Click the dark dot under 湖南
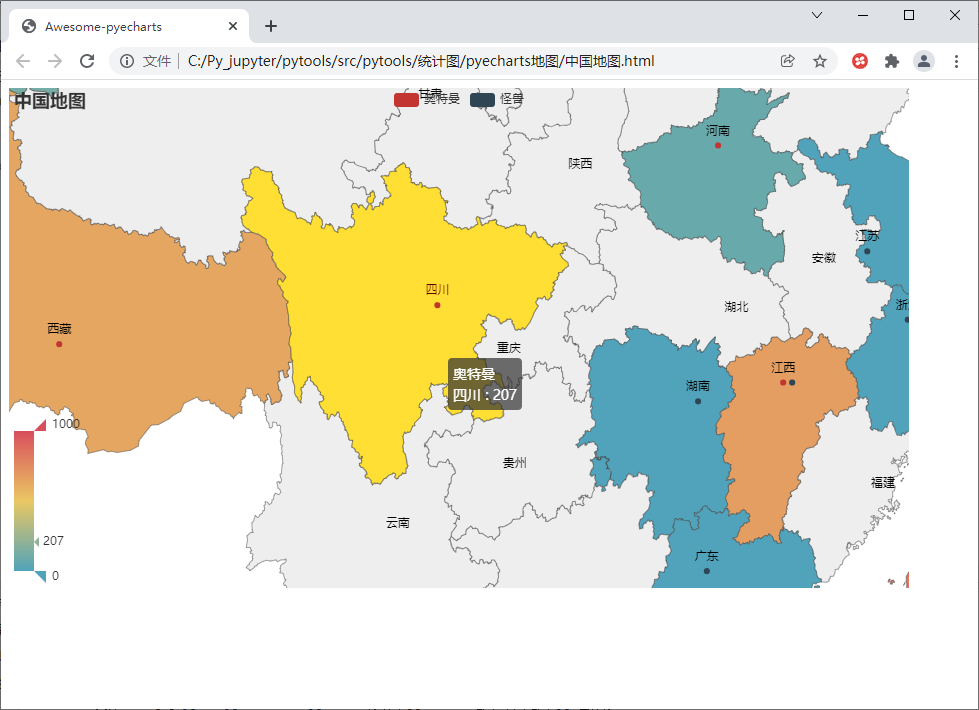This screenshot has width=979, height=710. 698,402
